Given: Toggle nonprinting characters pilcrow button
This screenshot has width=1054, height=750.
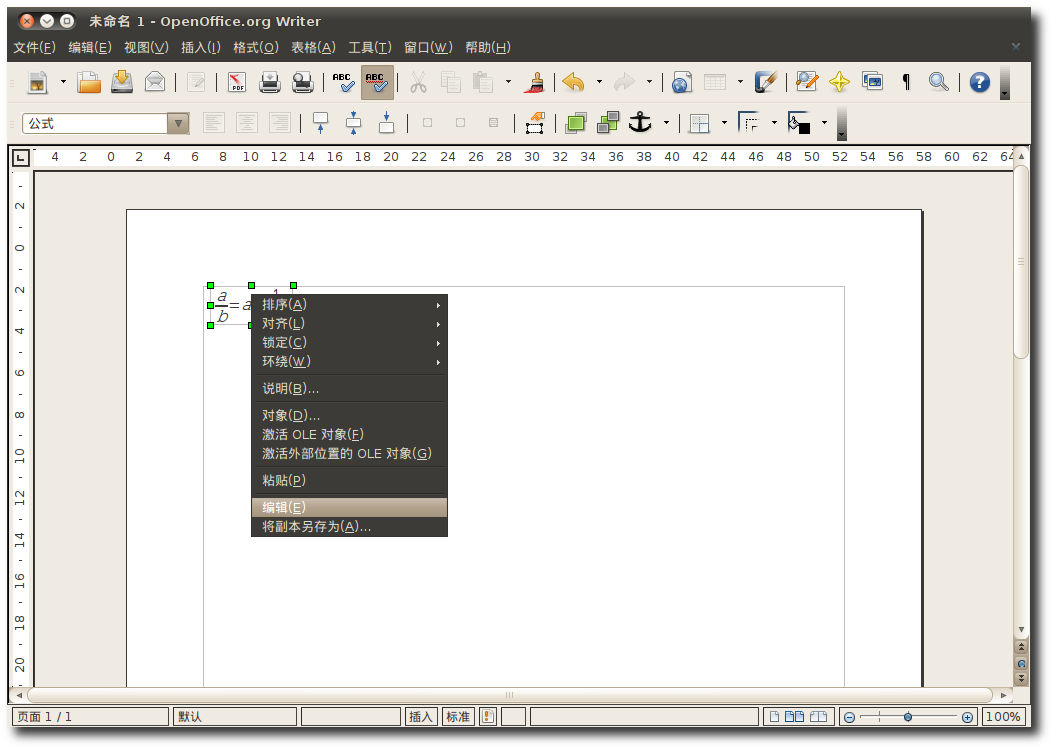Looking at the screenshot, I should (x=906, y=82).
